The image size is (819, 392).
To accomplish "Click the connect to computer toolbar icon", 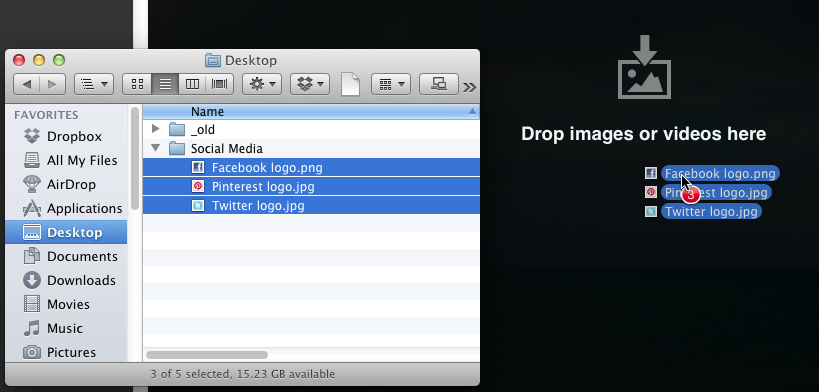I will [x=439, y=84].
